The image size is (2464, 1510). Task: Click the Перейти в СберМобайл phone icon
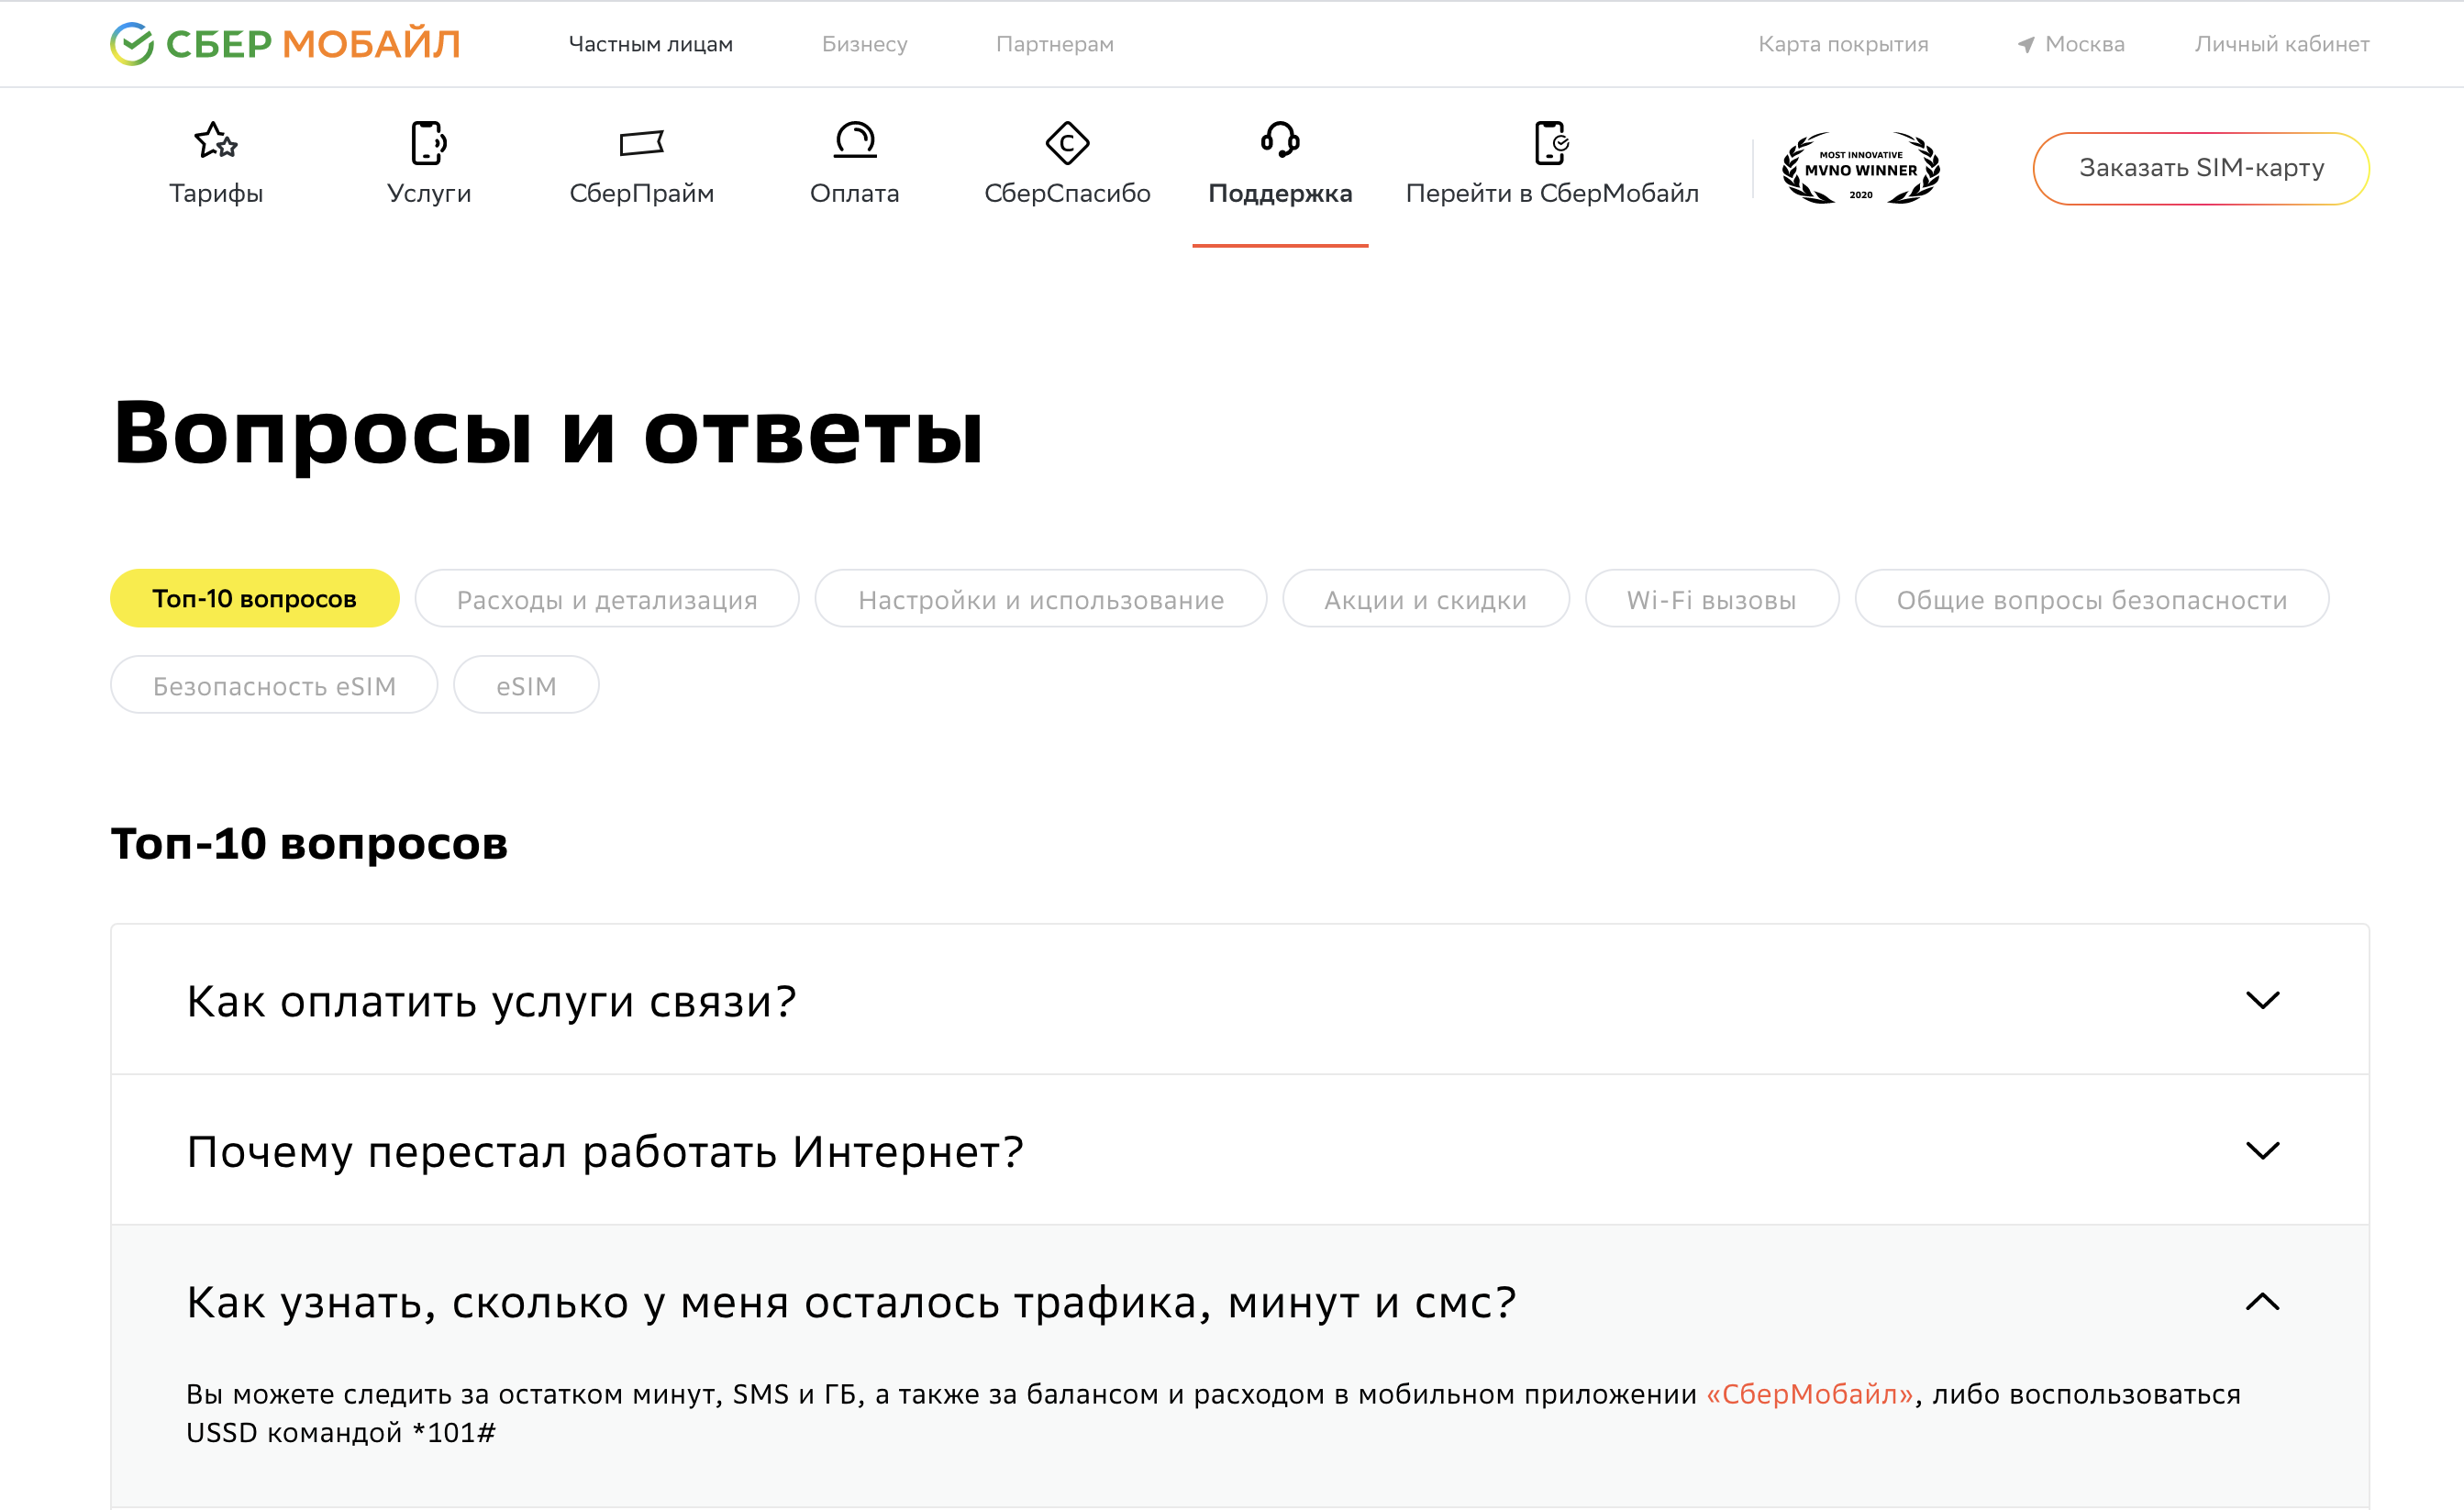point(1551,144)
